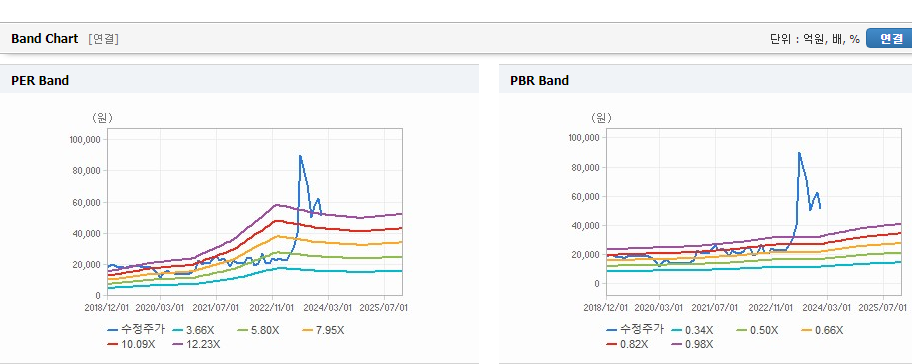Toggle 12.23X legend in PER Band
Screen dimensions: 912x364
pyautogui.click(x=197, y=344)
